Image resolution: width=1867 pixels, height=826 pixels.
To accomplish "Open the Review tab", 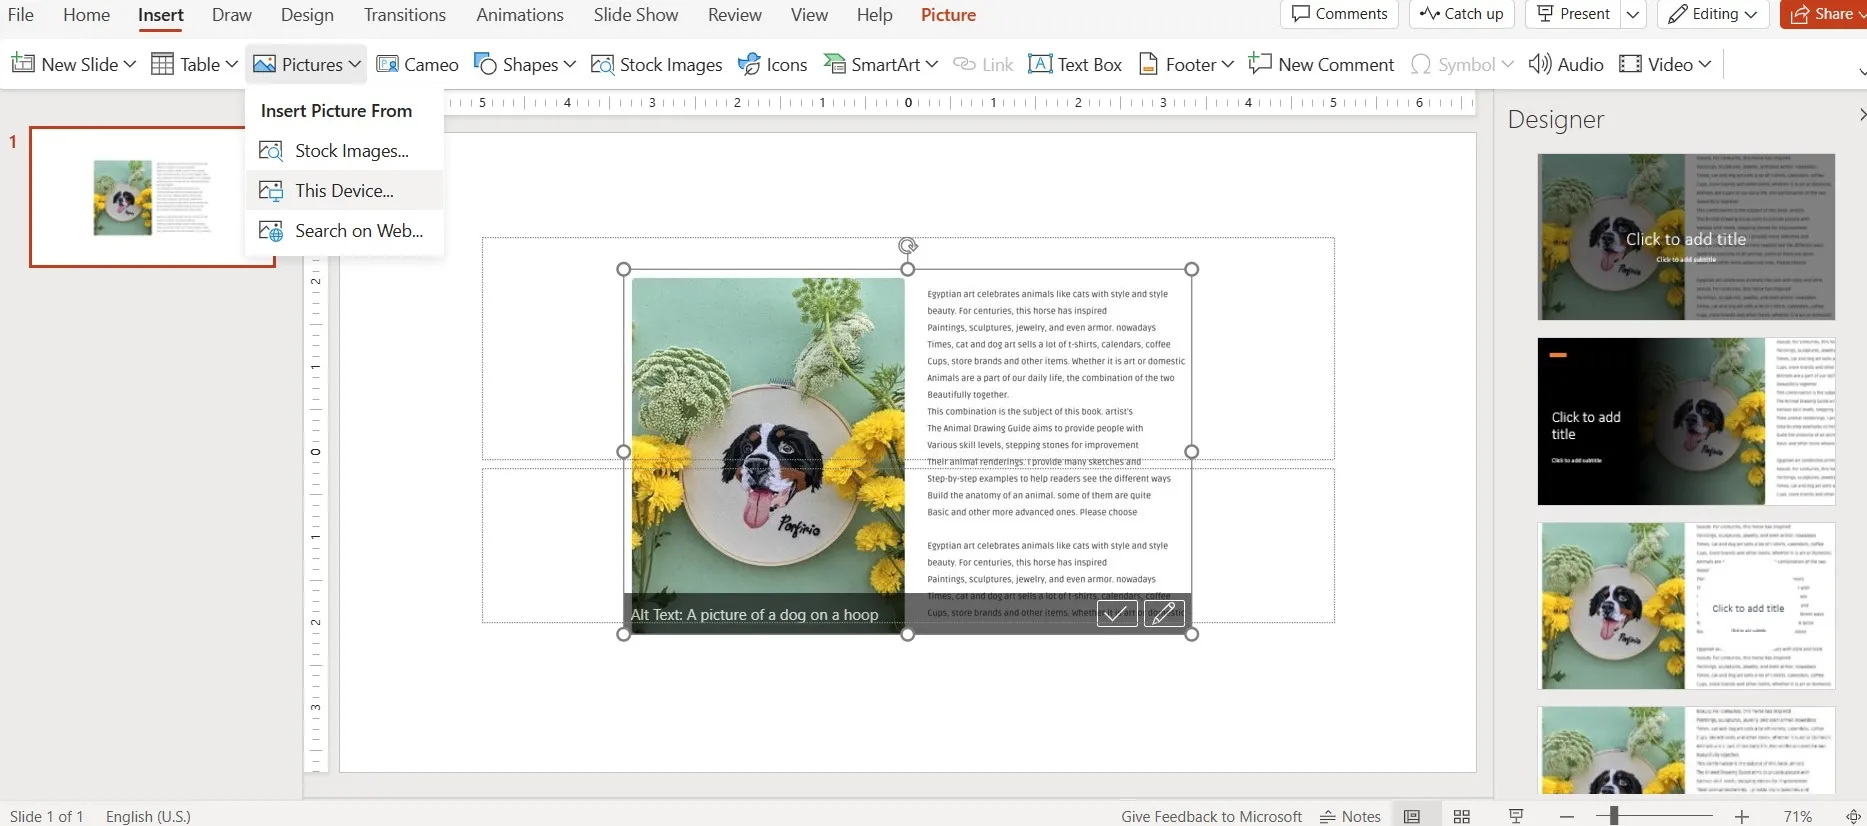I will (735, 15).
